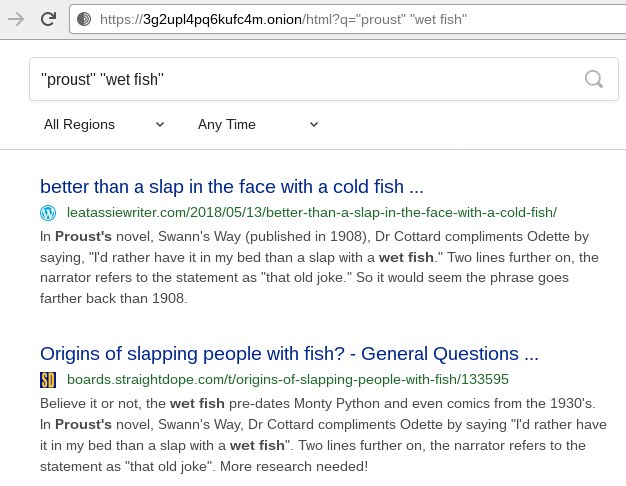Click the leatassiewriter.com green URL
Viewport: 626px width, 486px height.
point(311,212)
